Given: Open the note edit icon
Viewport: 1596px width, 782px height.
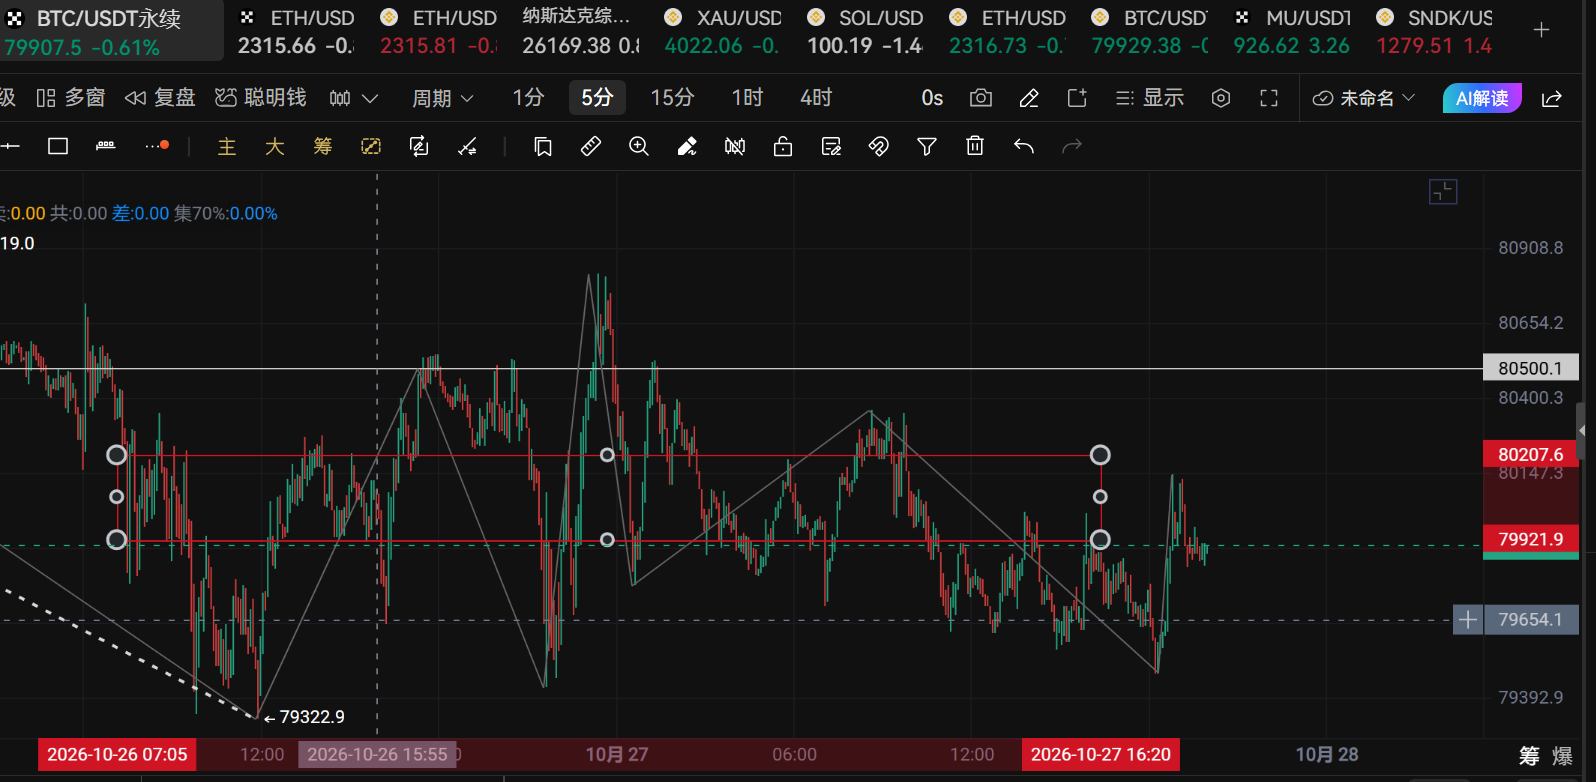Looking at the screenshot, I should point(831,146).
